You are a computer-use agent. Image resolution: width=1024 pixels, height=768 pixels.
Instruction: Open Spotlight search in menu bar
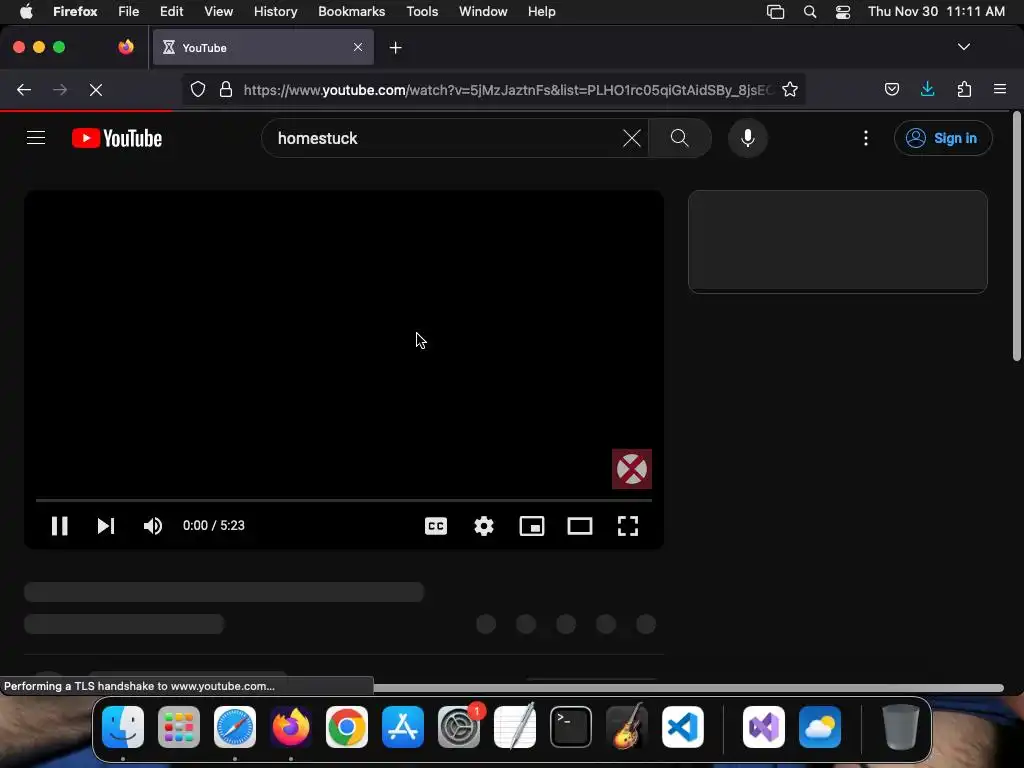(x=810, y=11)
